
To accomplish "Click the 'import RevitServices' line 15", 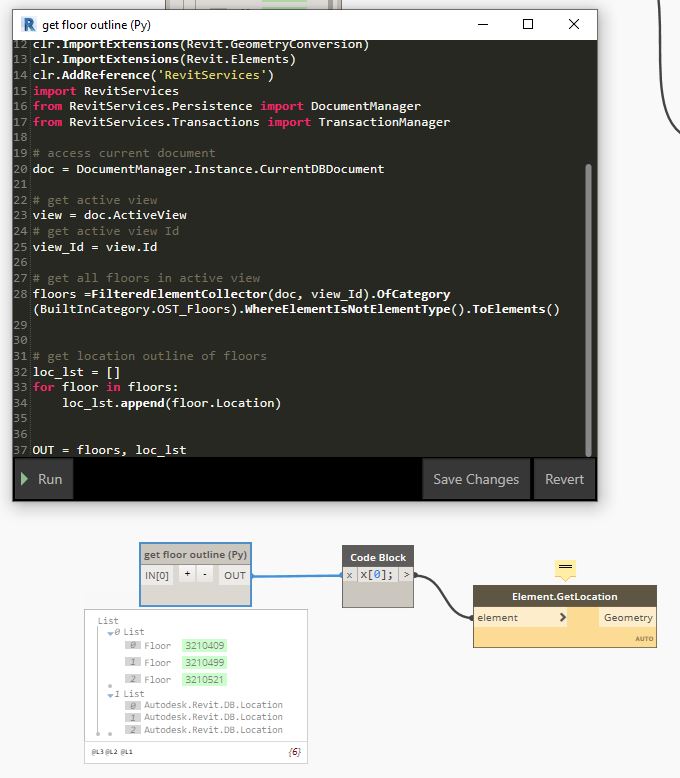I will (x=106, y=91).
